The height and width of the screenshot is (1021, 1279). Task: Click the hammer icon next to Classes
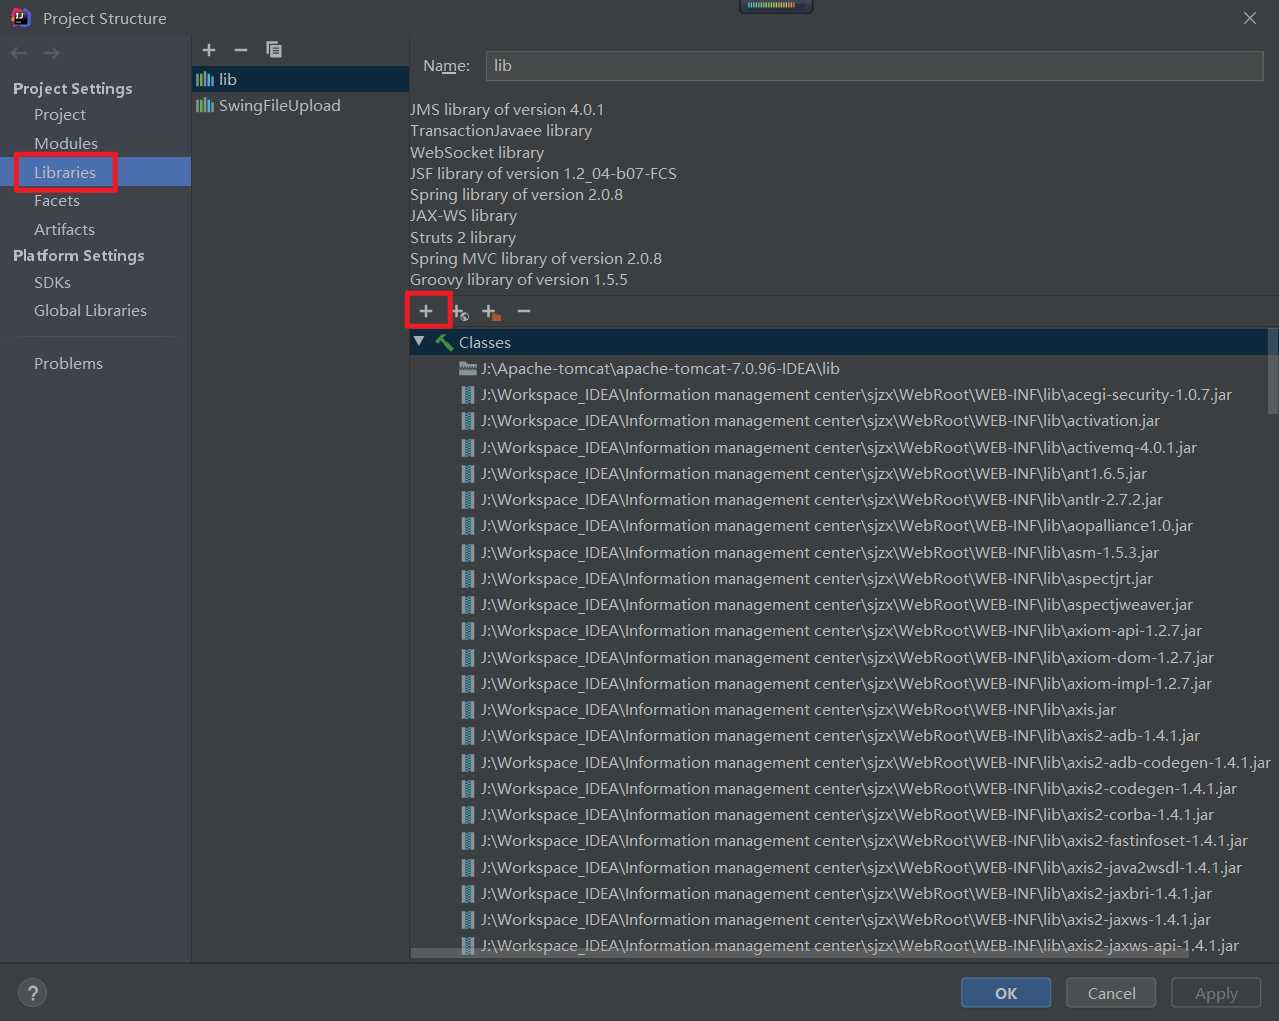[x=444, y=342]
